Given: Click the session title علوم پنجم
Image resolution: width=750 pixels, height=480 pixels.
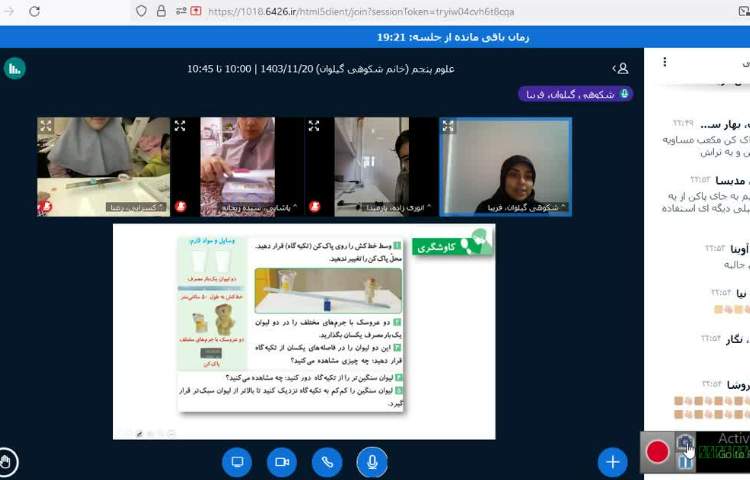Looking at the screenshot, I should tap(320, 69).
